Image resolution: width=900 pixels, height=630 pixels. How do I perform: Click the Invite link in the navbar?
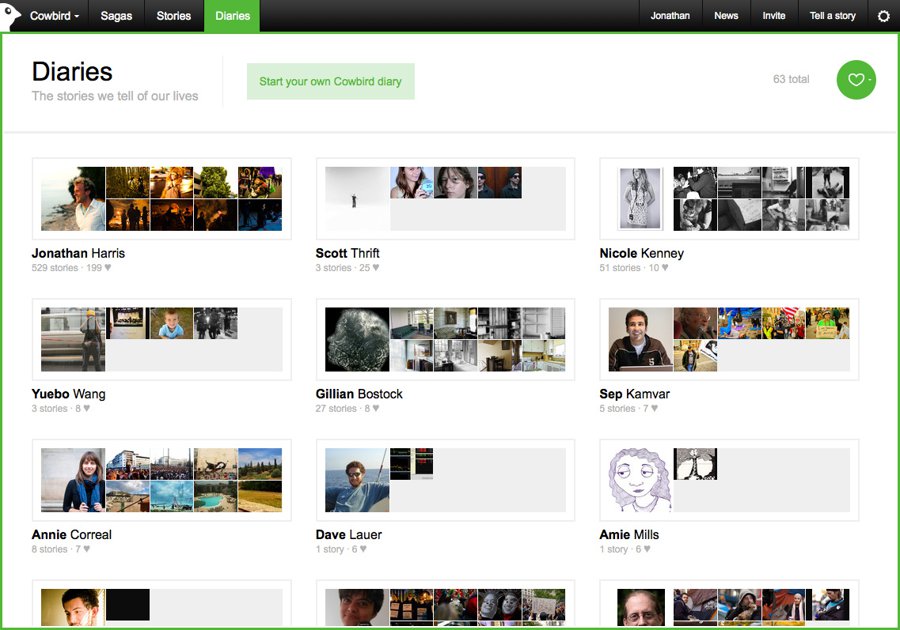tap(774, 15)
